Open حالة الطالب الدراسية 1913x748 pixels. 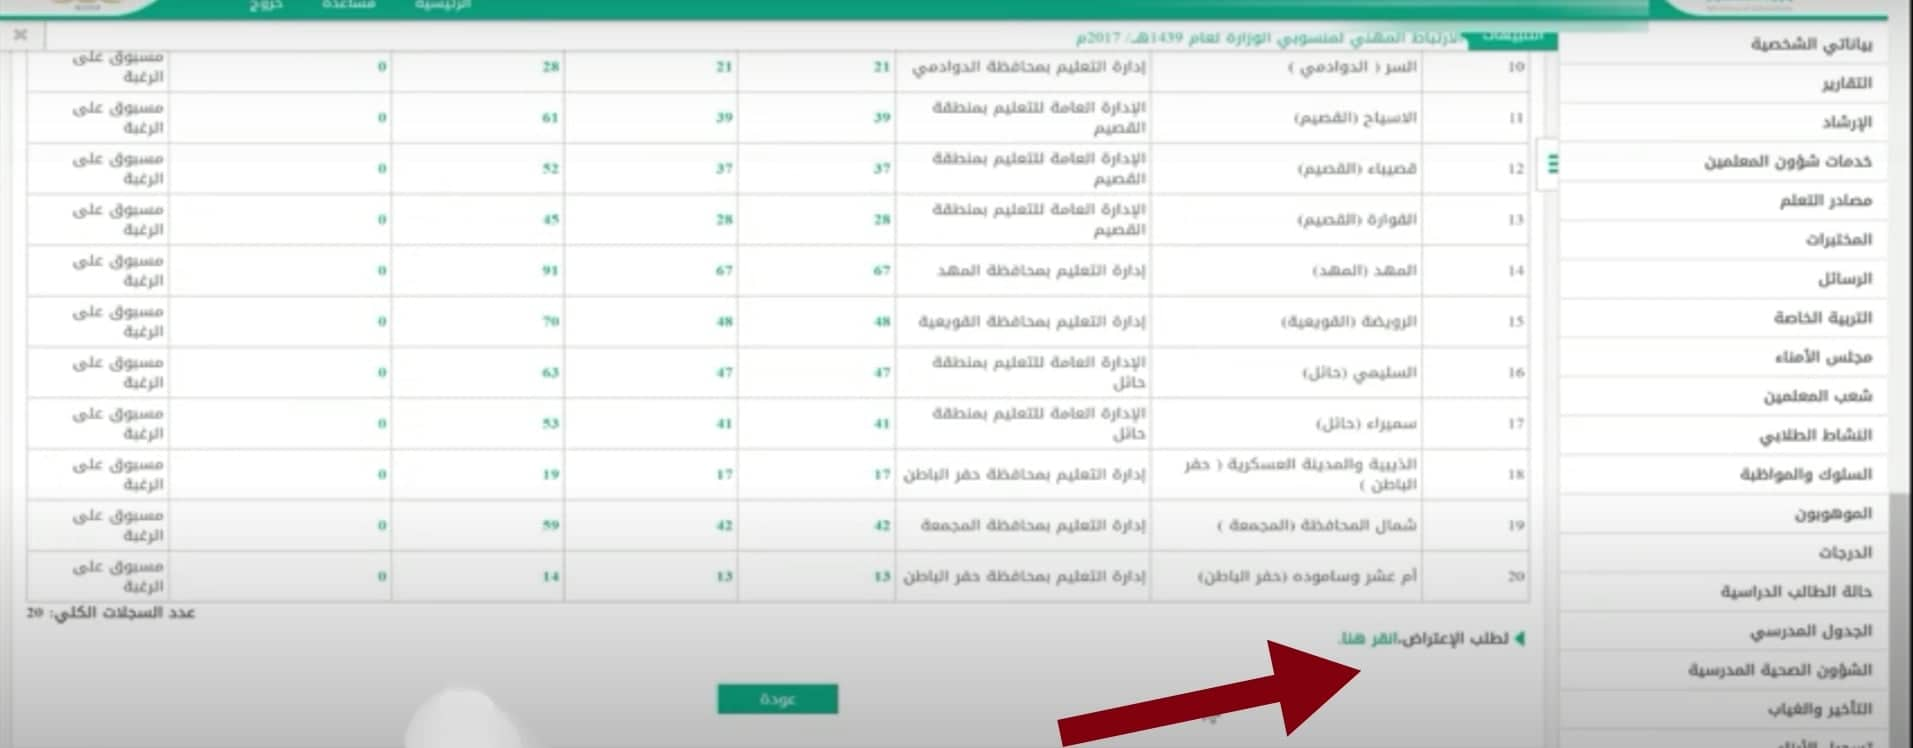coord(1796,591)
